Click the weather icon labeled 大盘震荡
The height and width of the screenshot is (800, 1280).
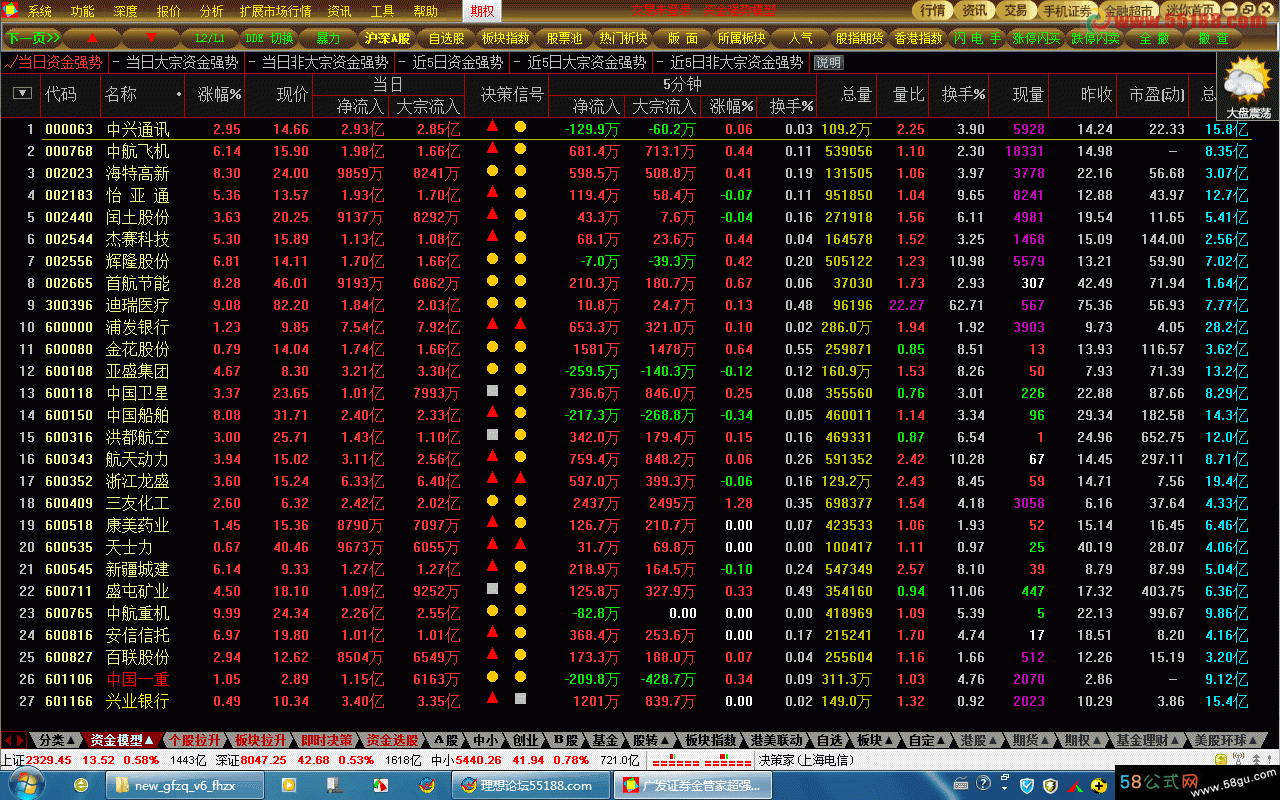point(1248,85)
